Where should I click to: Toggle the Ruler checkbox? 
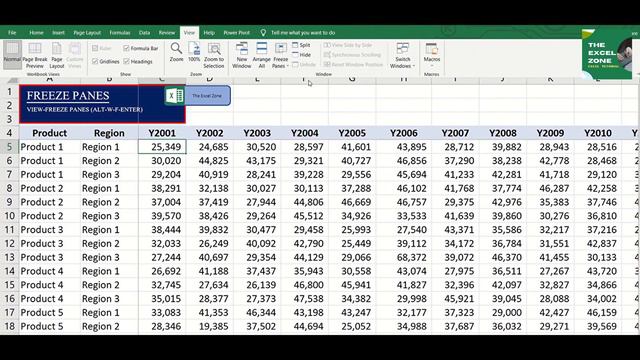(x=95, y=48)
